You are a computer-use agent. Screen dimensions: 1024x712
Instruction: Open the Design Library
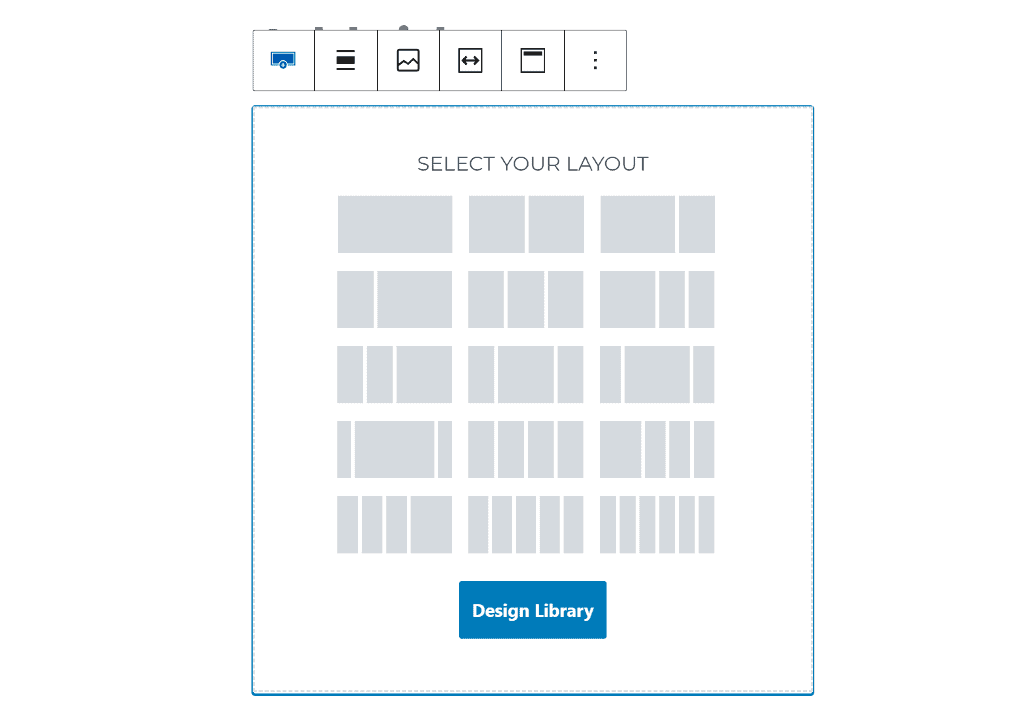[x=532, y=610]
